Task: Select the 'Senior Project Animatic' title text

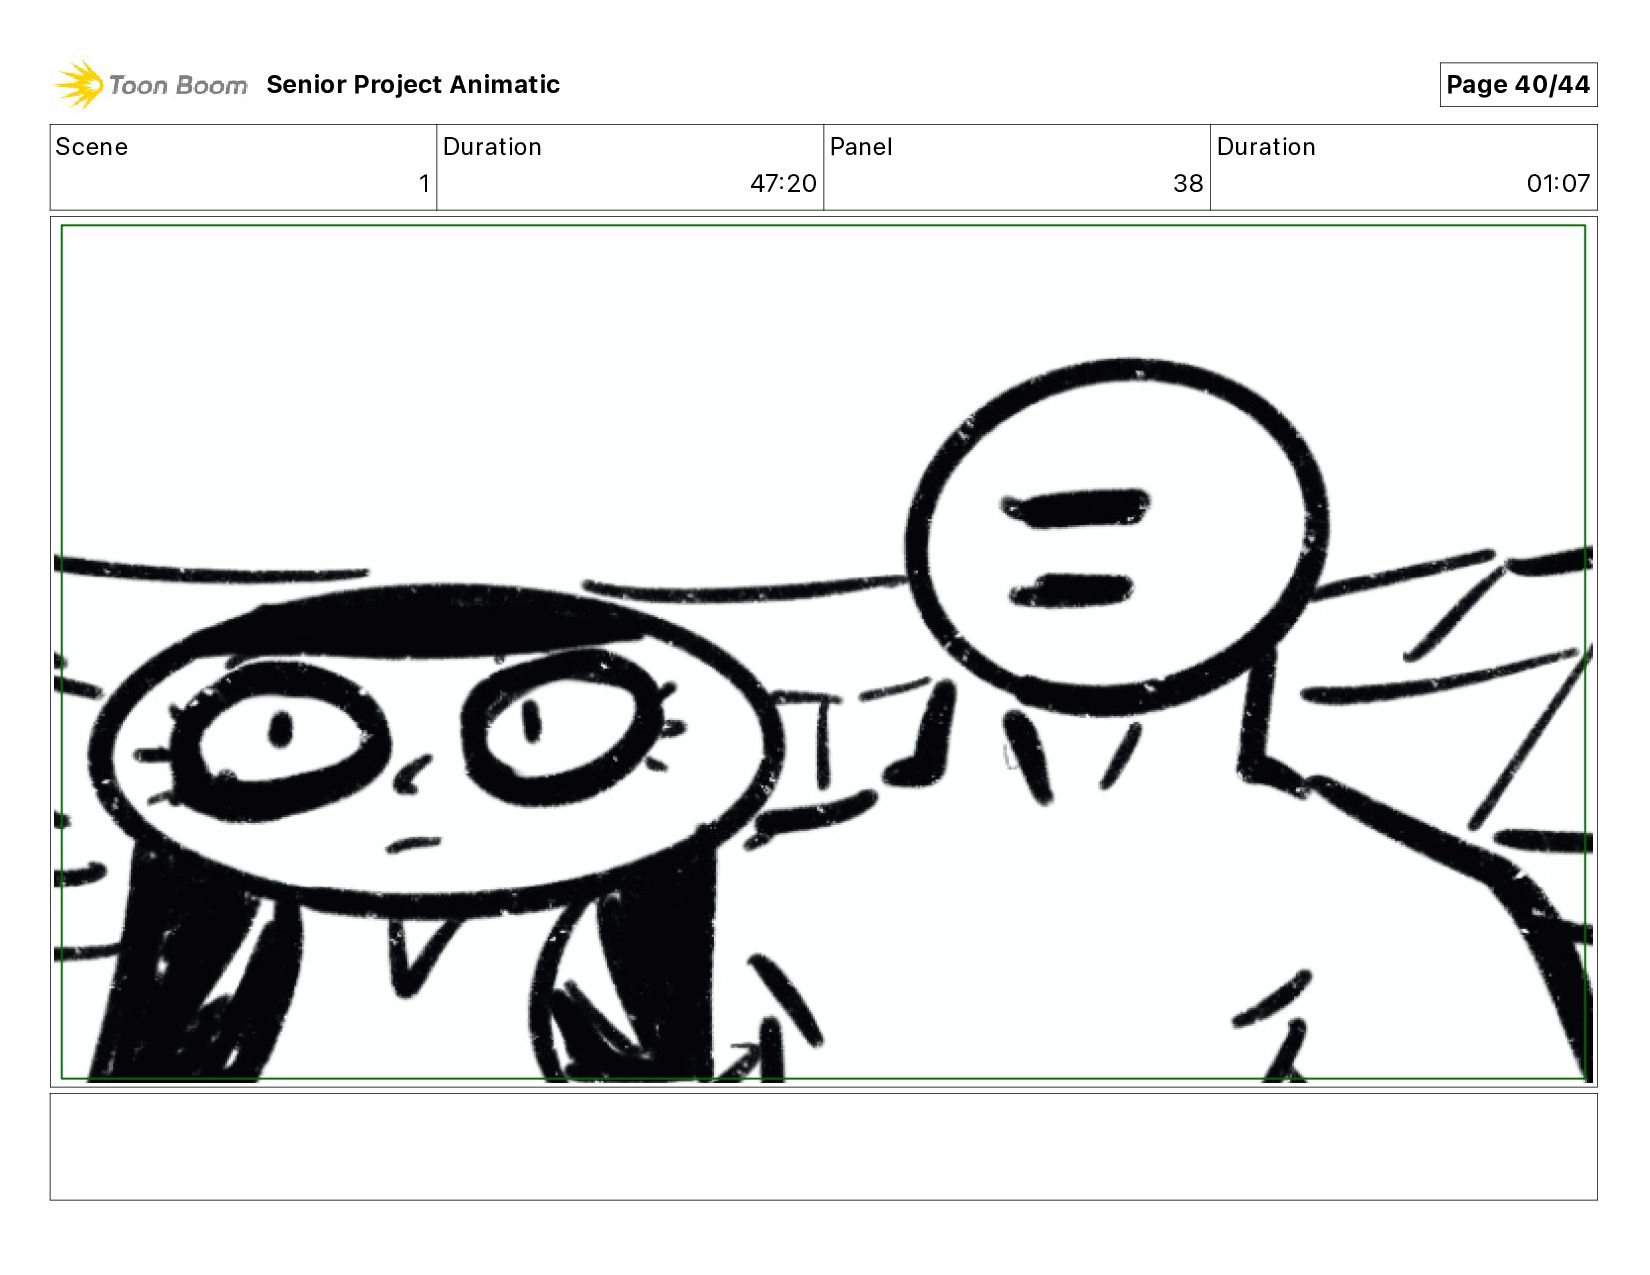Action: coord(413,85)
